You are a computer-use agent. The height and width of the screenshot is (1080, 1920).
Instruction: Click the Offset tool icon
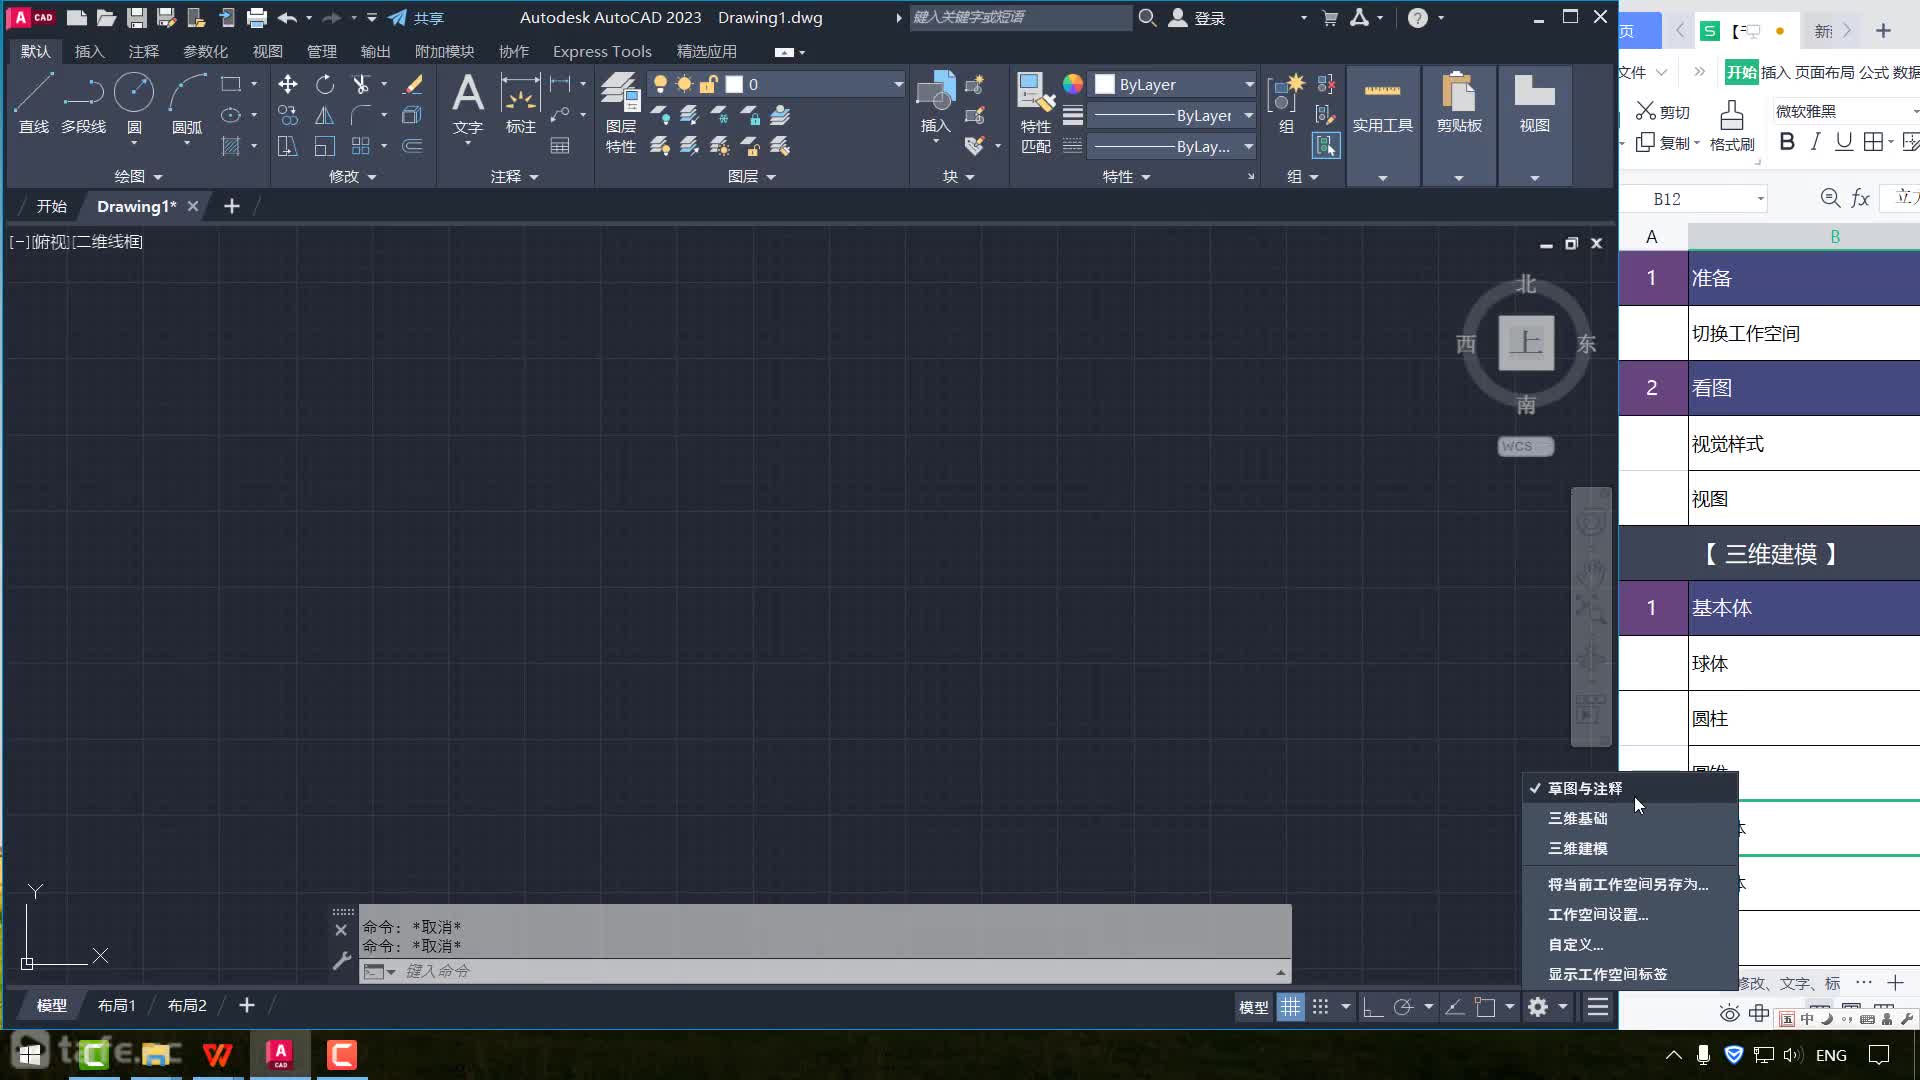click(412, 146)
